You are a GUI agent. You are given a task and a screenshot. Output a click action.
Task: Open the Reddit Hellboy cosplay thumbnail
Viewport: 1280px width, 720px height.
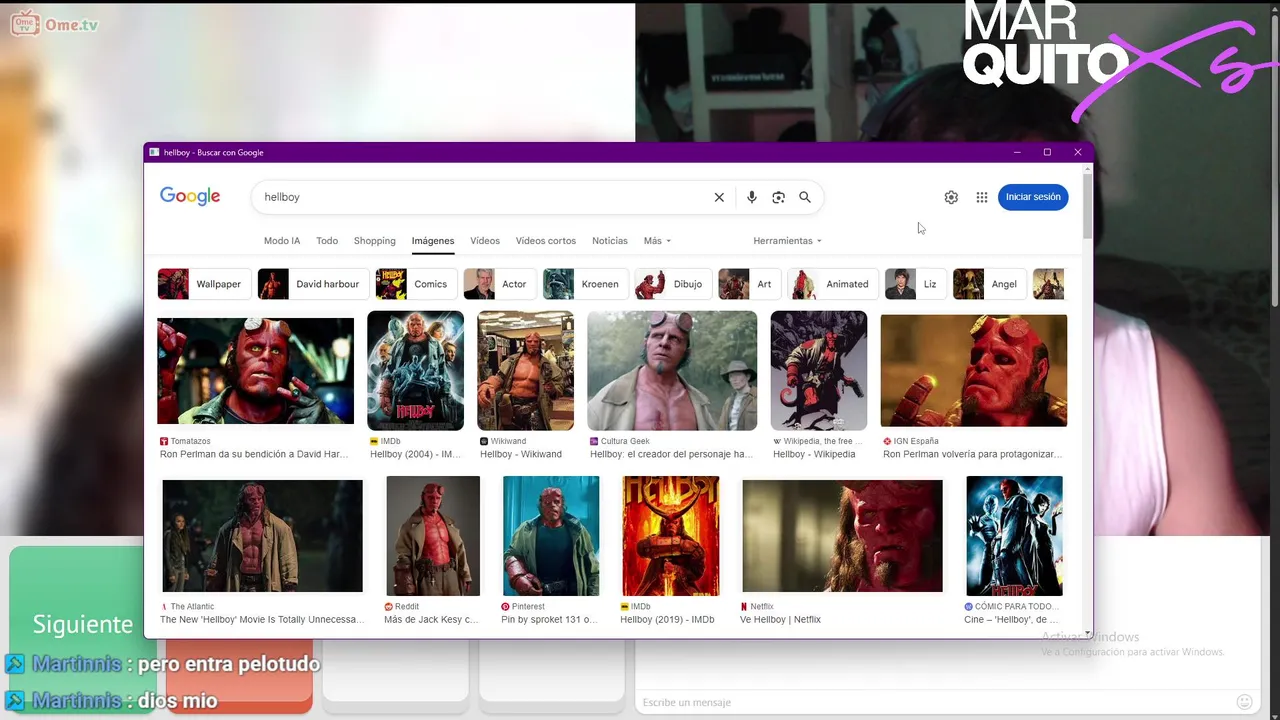(433, 536)
